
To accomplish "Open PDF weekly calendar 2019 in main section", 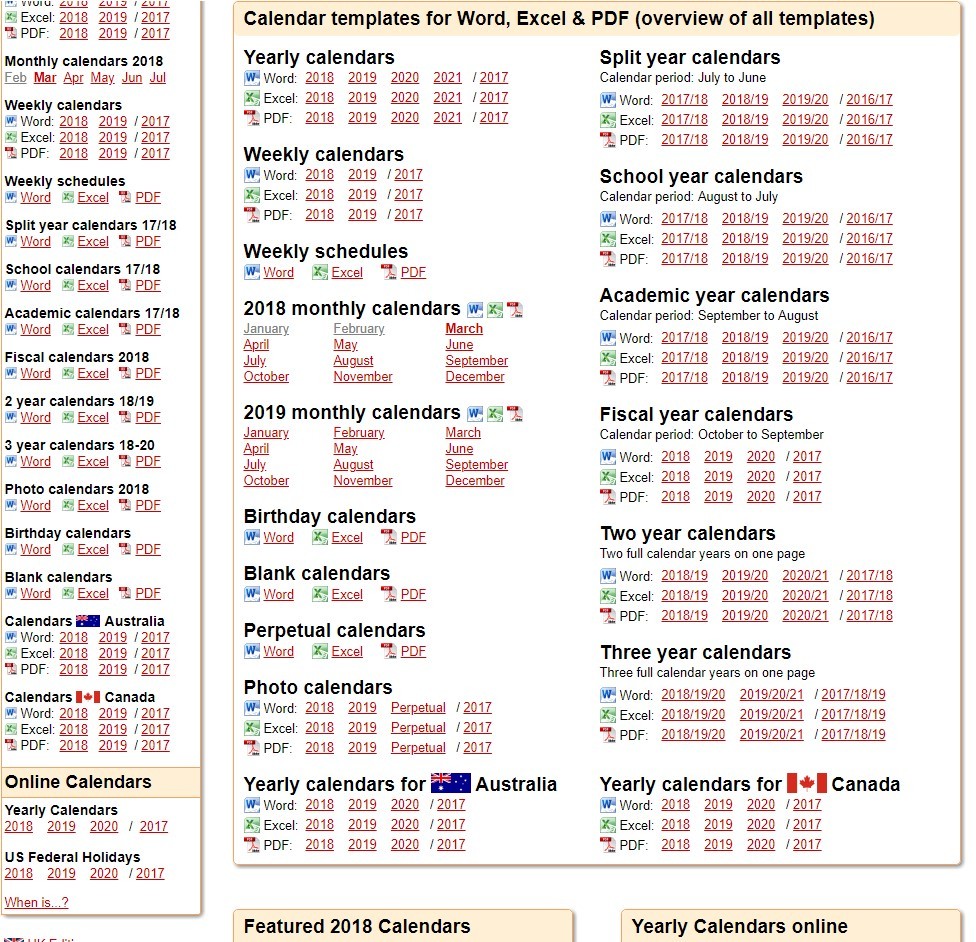I will coord(362,215).
